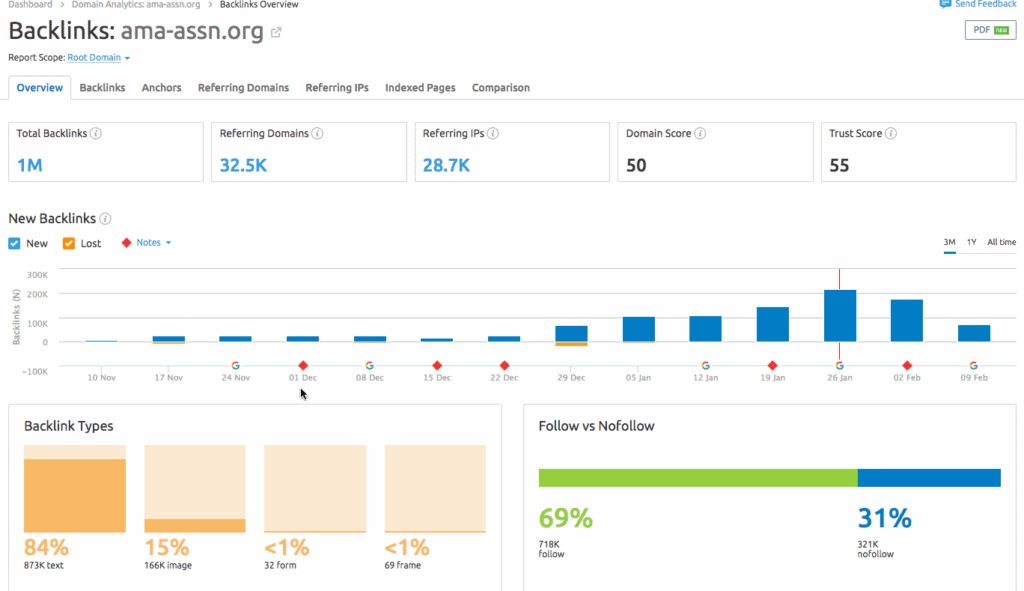Click the Google update icon at 09 Feb
The height and width of the screenshot is (591, 1024).
tap(974, 366)
